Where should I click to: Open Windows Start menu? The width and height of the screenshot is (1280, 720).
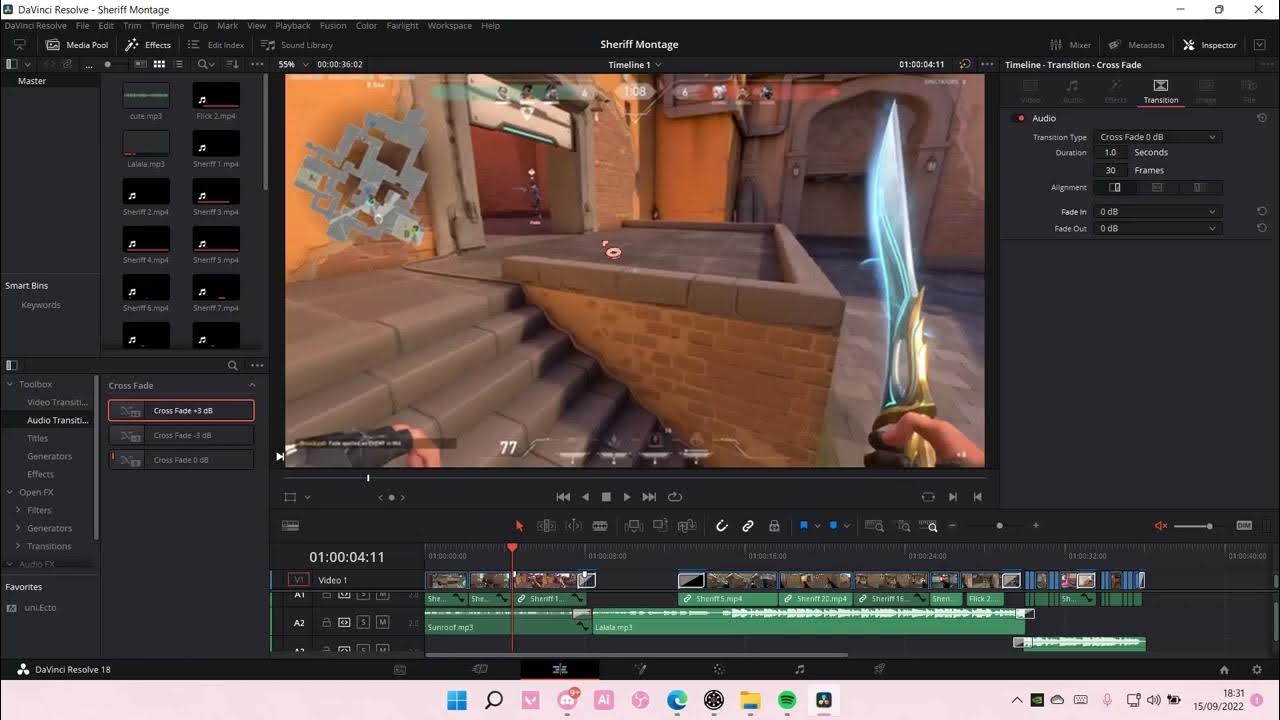click(457, 700)
